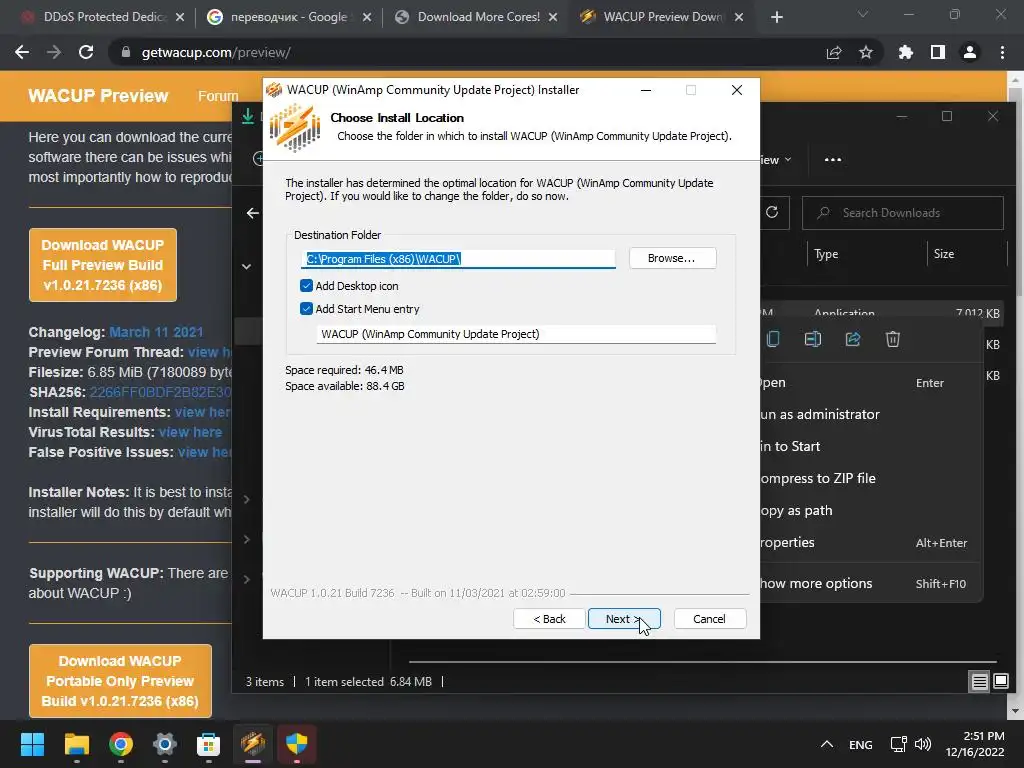Open Browse for destination folder
This screenshot has height=768, width=1024.
tap(672, 258)
